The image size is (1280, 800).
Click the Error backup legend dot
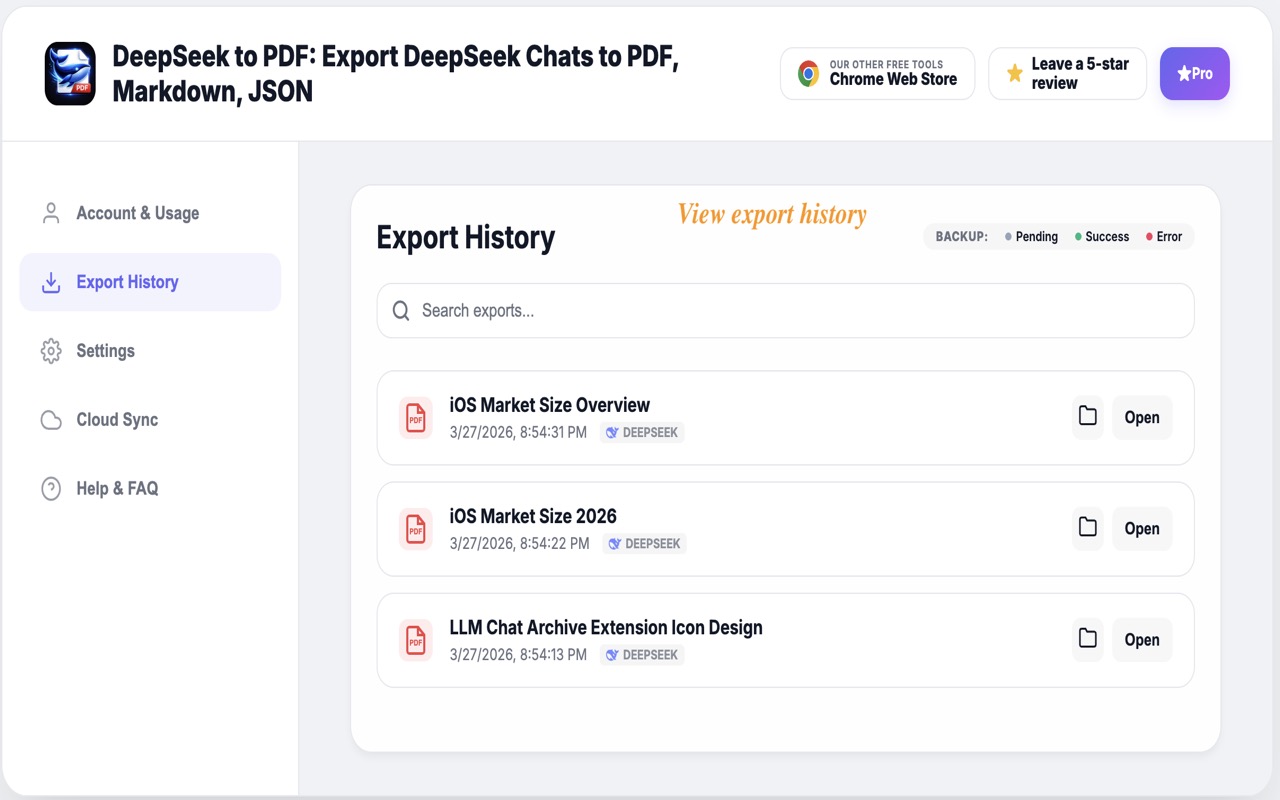point(1149,237)
